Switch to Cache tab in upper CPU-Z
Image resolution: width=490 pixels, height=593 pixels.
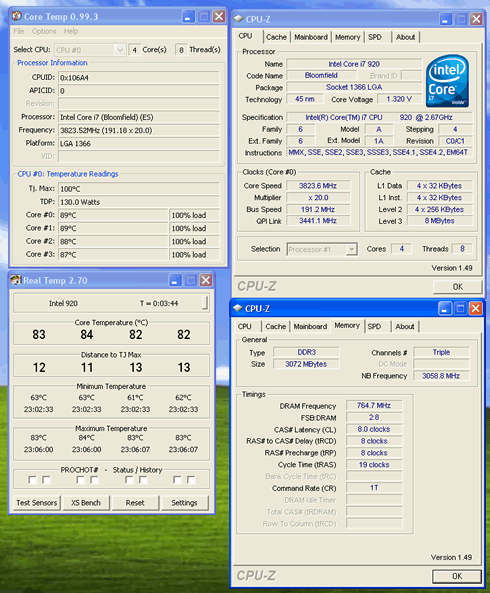click(x=276, y=37)
